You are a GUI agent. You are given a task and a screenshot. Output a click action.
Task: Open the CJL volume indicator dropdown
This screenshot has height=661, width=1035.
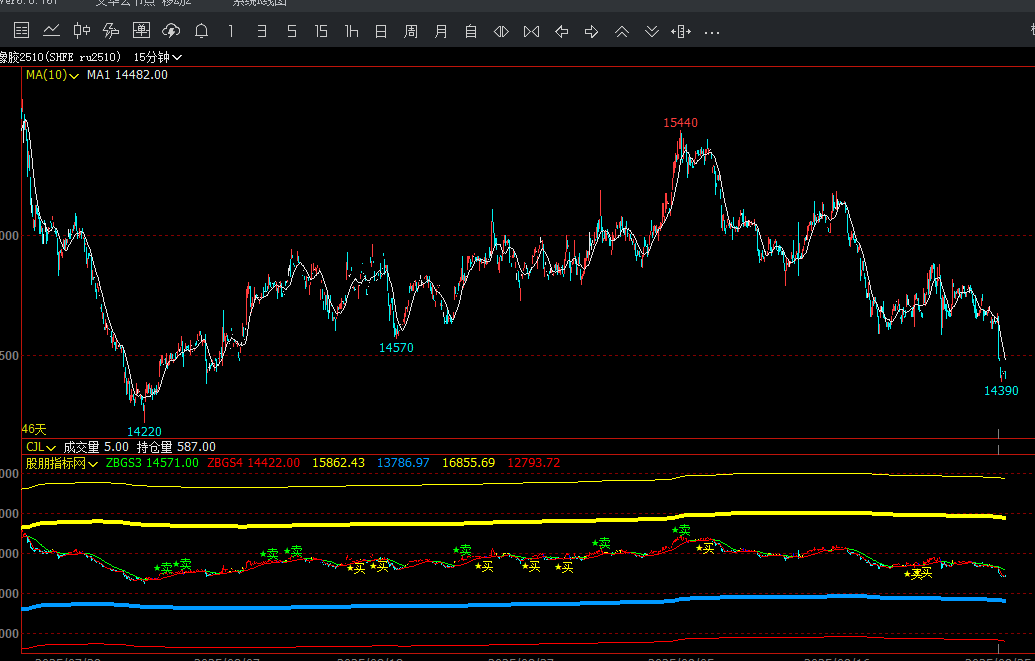click(40, 447)
